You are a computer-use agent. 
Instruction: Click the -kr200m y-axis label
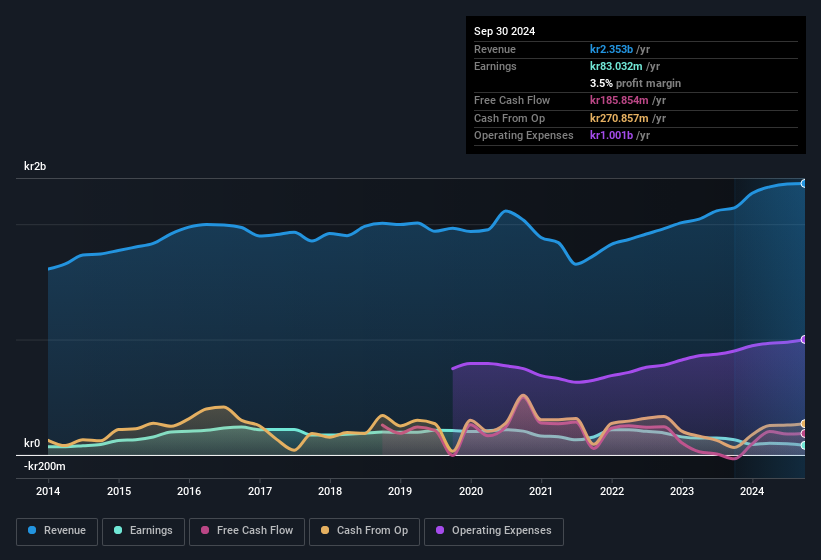45,466
